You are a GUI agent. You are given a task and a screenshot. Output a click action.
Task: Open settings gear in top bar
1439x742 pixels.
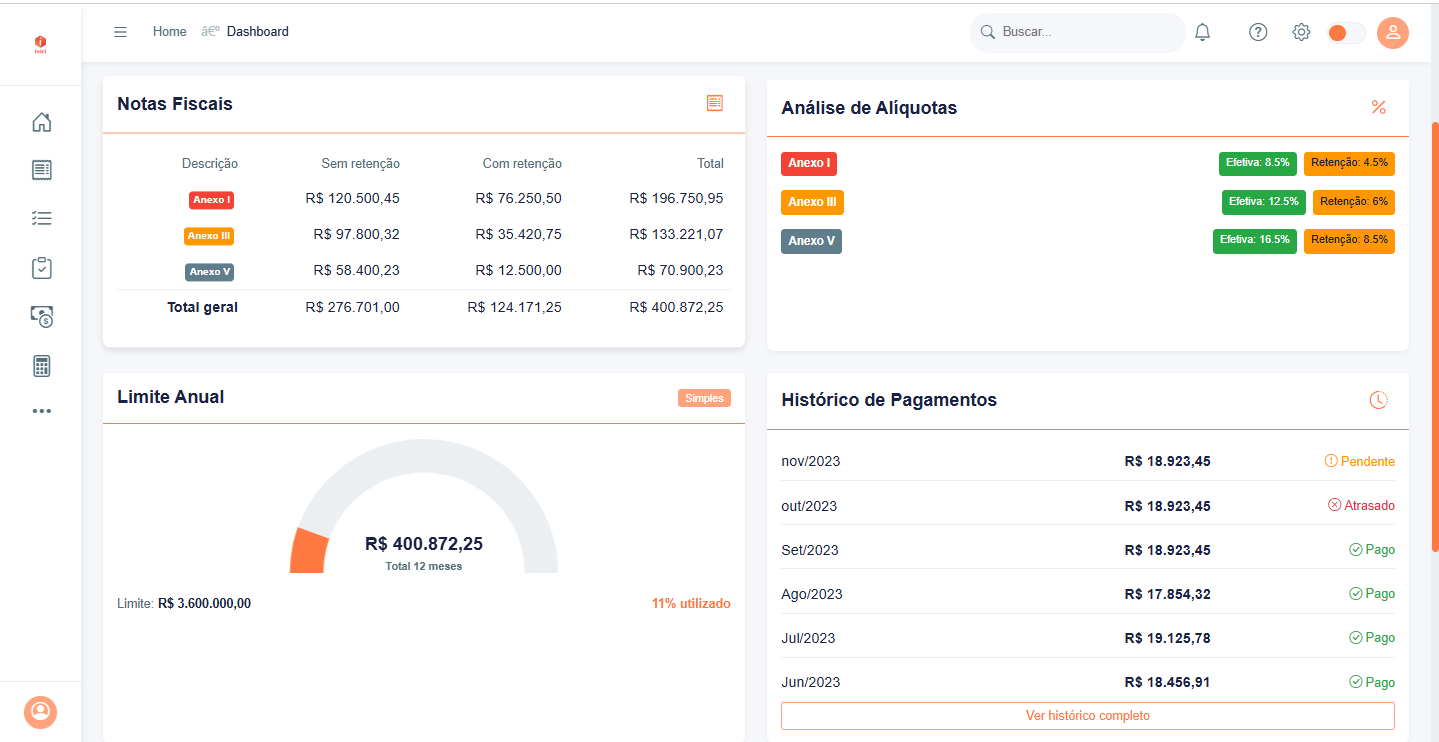1301,32
